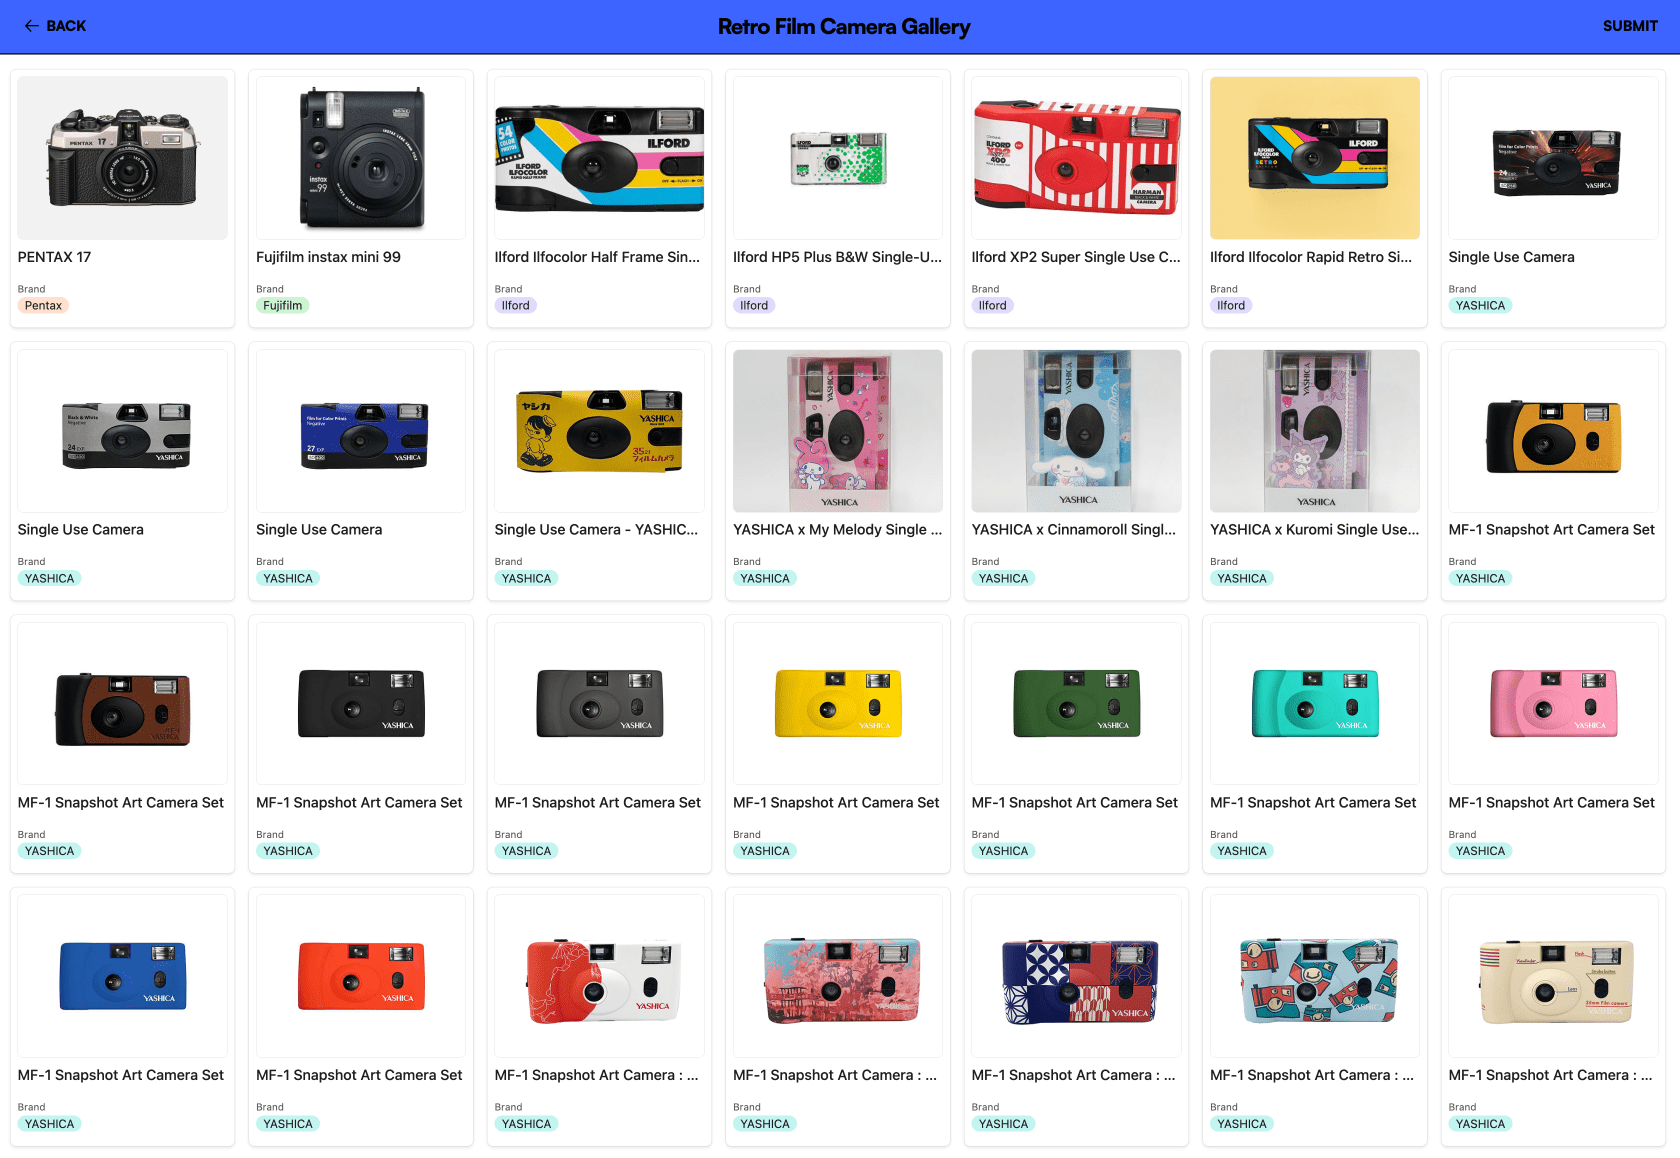Open the PENTAX 17 camera photo
This screenshot has height=1158, width=1680.
coord(123,158)
